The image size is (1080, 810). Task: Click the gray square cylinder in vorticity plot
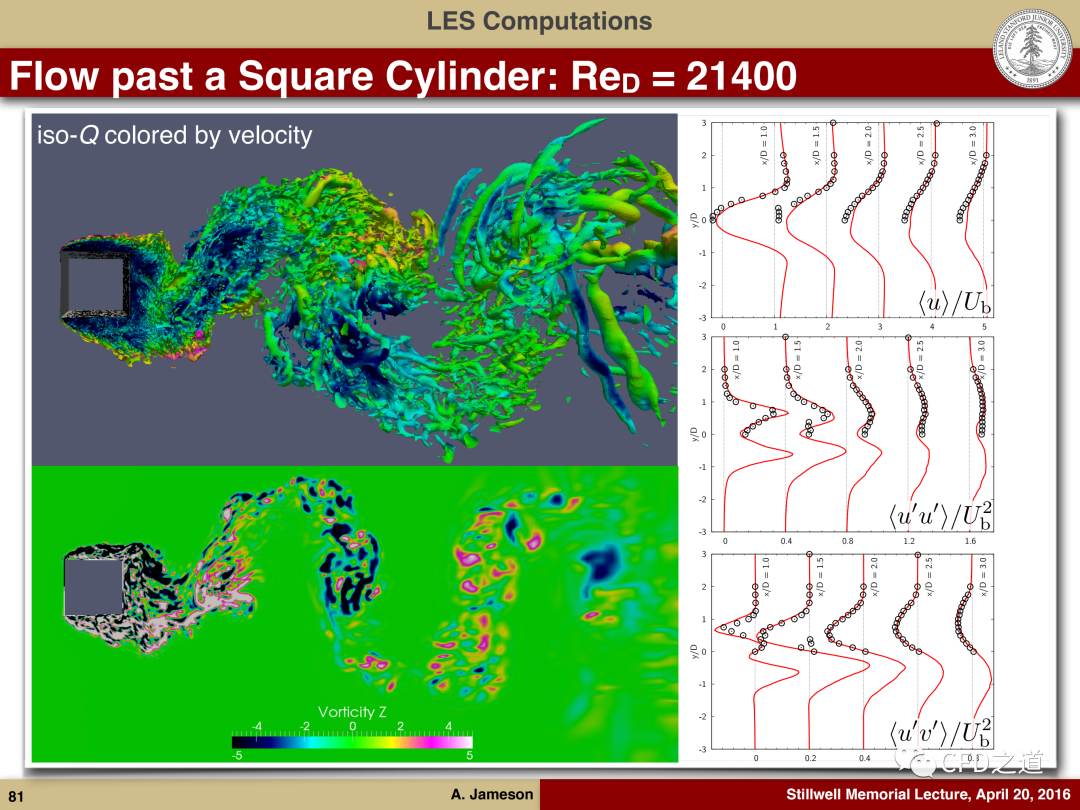[94, 587]
